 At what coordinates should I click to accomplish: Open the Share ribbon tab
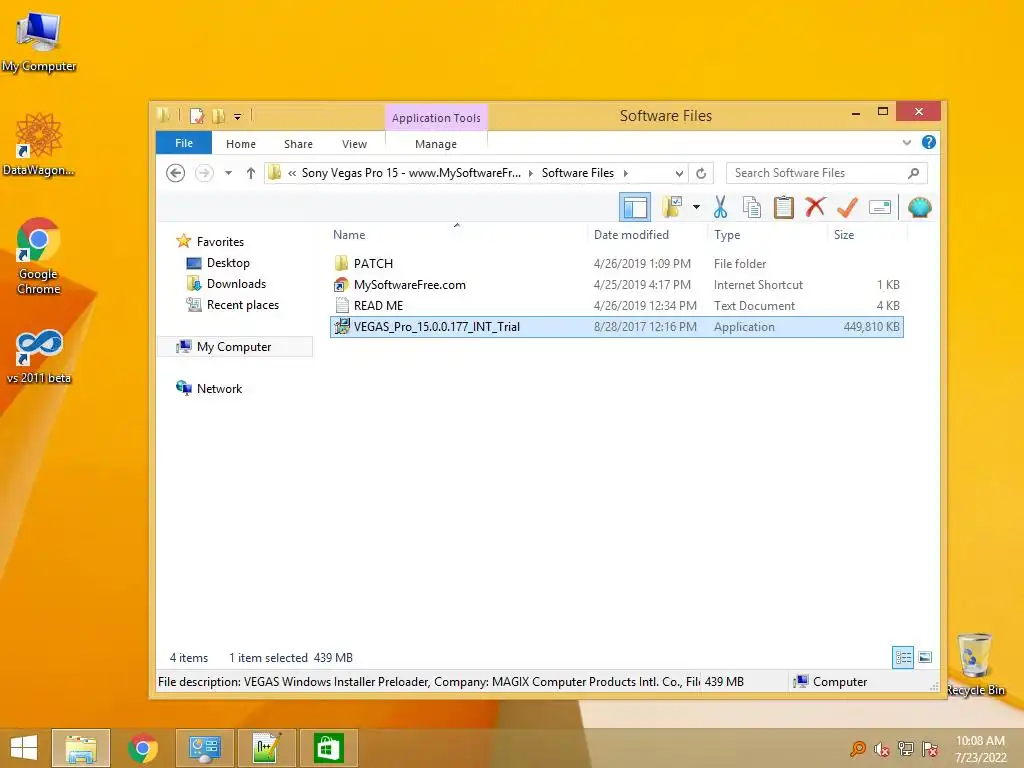point(298,144)
